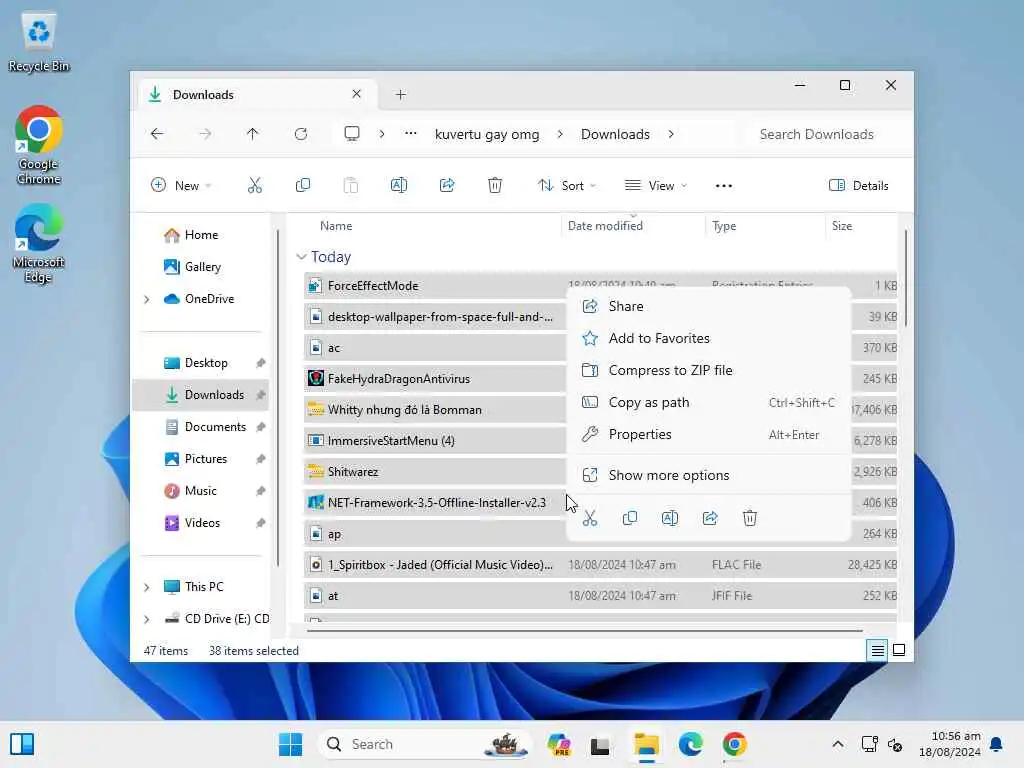Switch to the large thumbnails view icon

click(x=899, y=650)
